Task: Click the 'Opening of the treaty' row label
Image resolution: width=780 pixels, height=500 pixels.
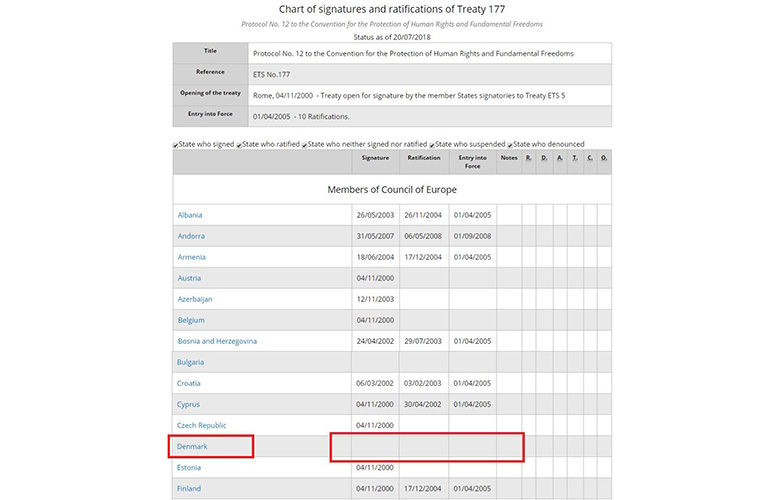Action: coord(210,93)
